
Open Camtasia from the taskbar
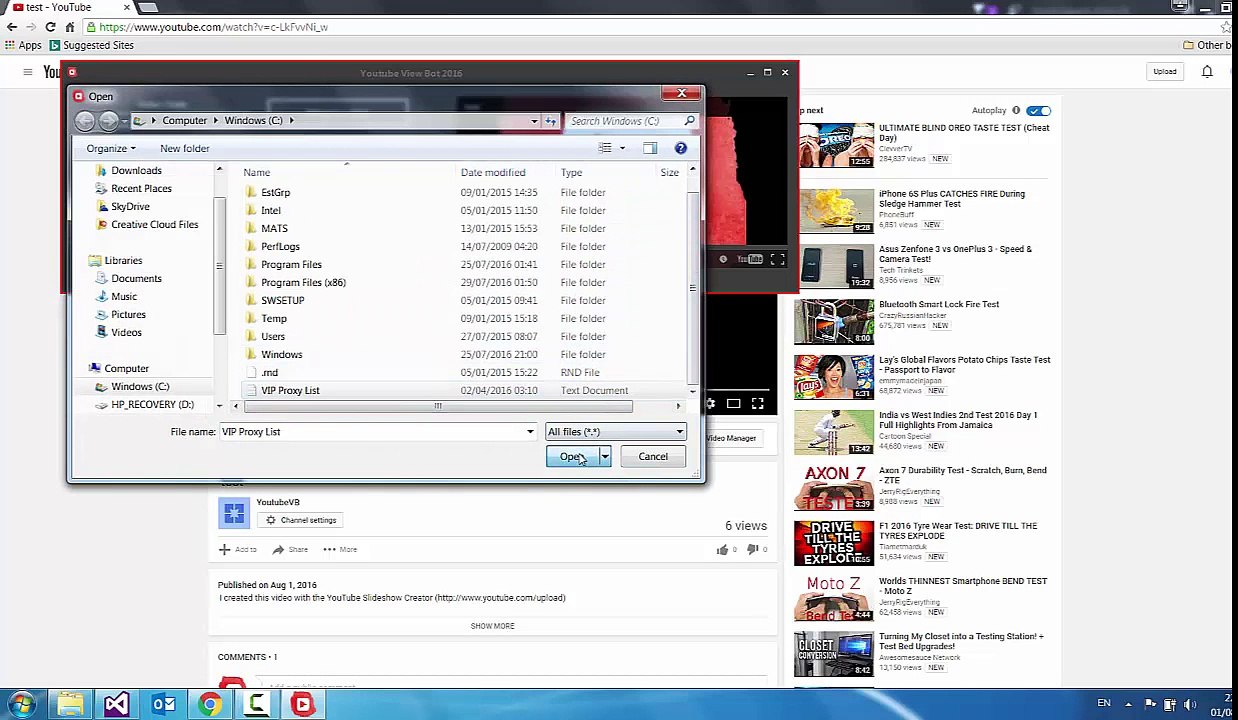pos(256,705)
